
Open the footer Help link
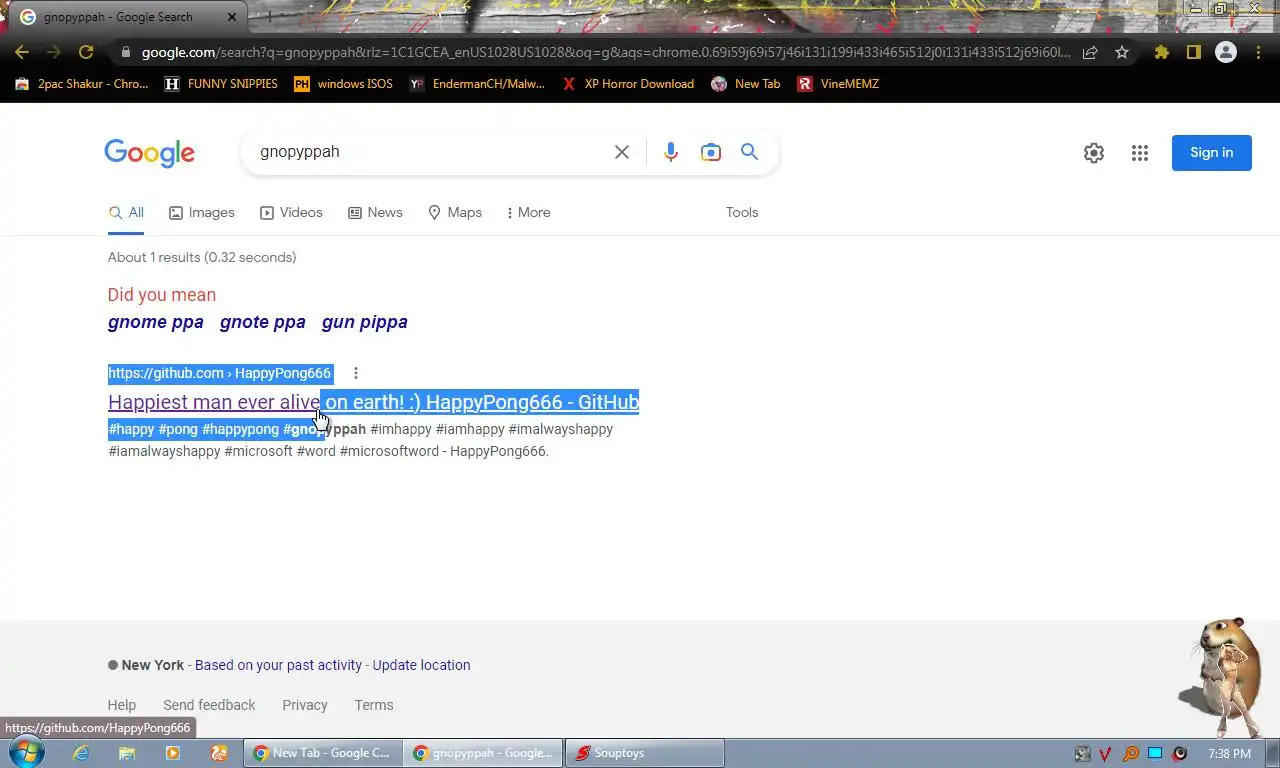tap(122, 705)
